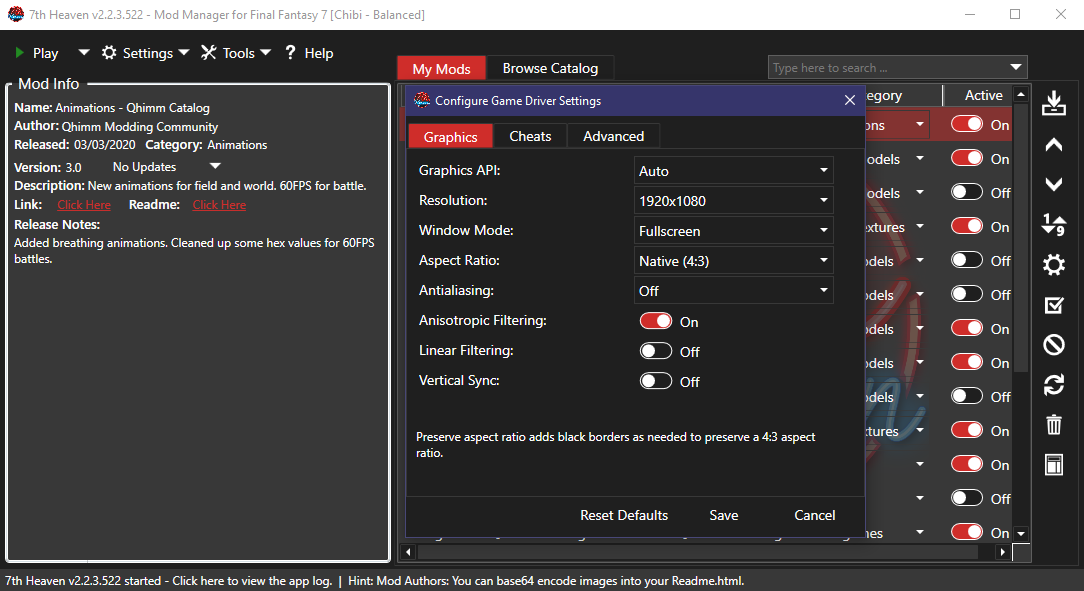Click mod name 'Animations - Qhimm Catalog'
The image size is (1084, 591).
(132, 108)
